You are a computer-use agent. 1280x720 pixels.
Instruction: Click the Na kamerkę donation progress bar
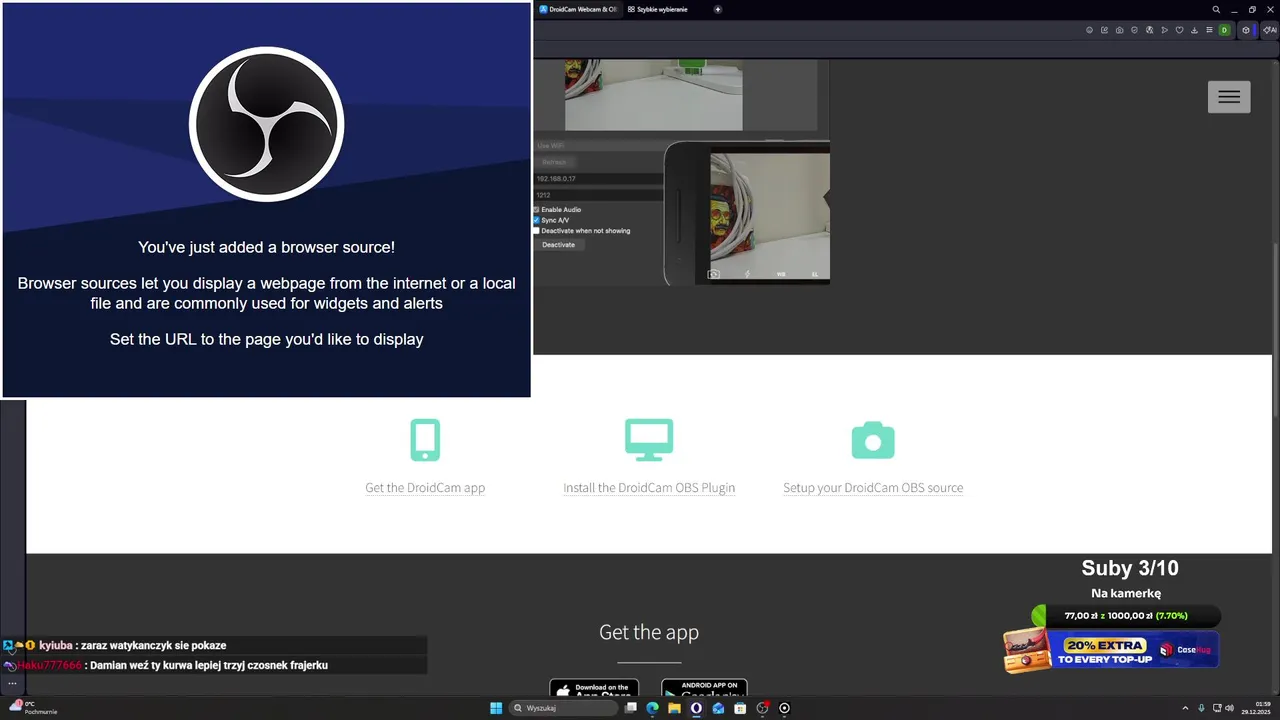coord(1126,616)
